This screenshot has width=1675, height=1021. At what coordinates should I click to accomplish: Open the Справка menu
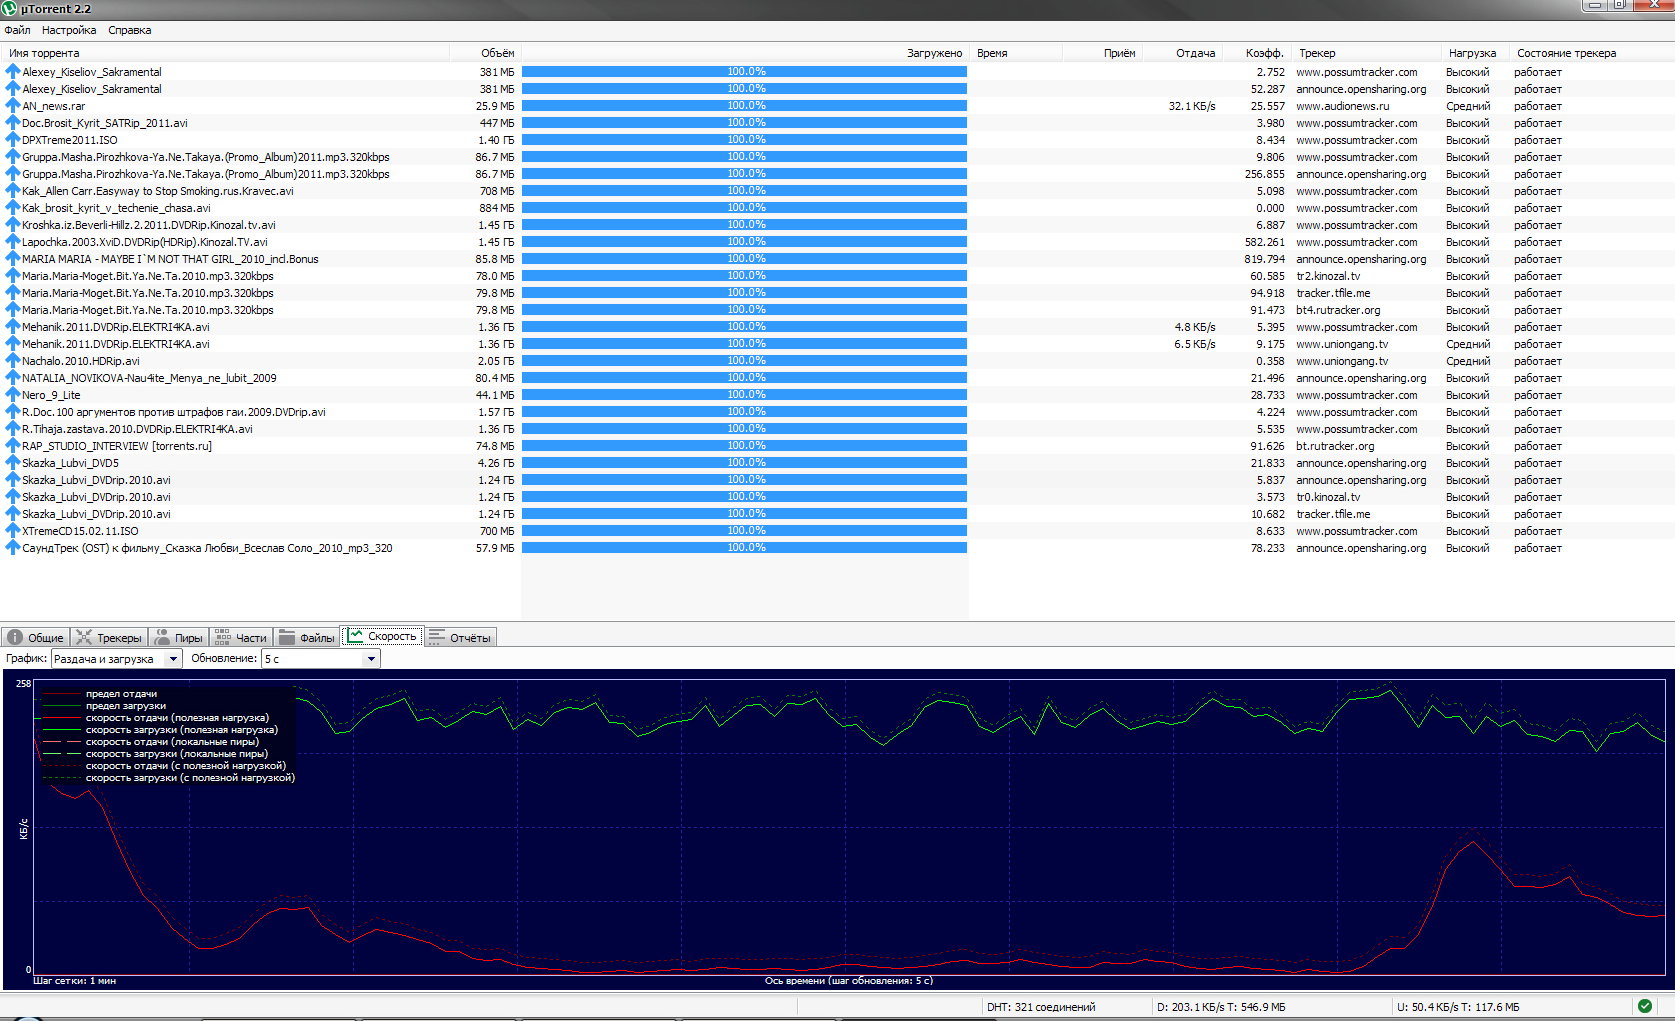pos(130,30)
